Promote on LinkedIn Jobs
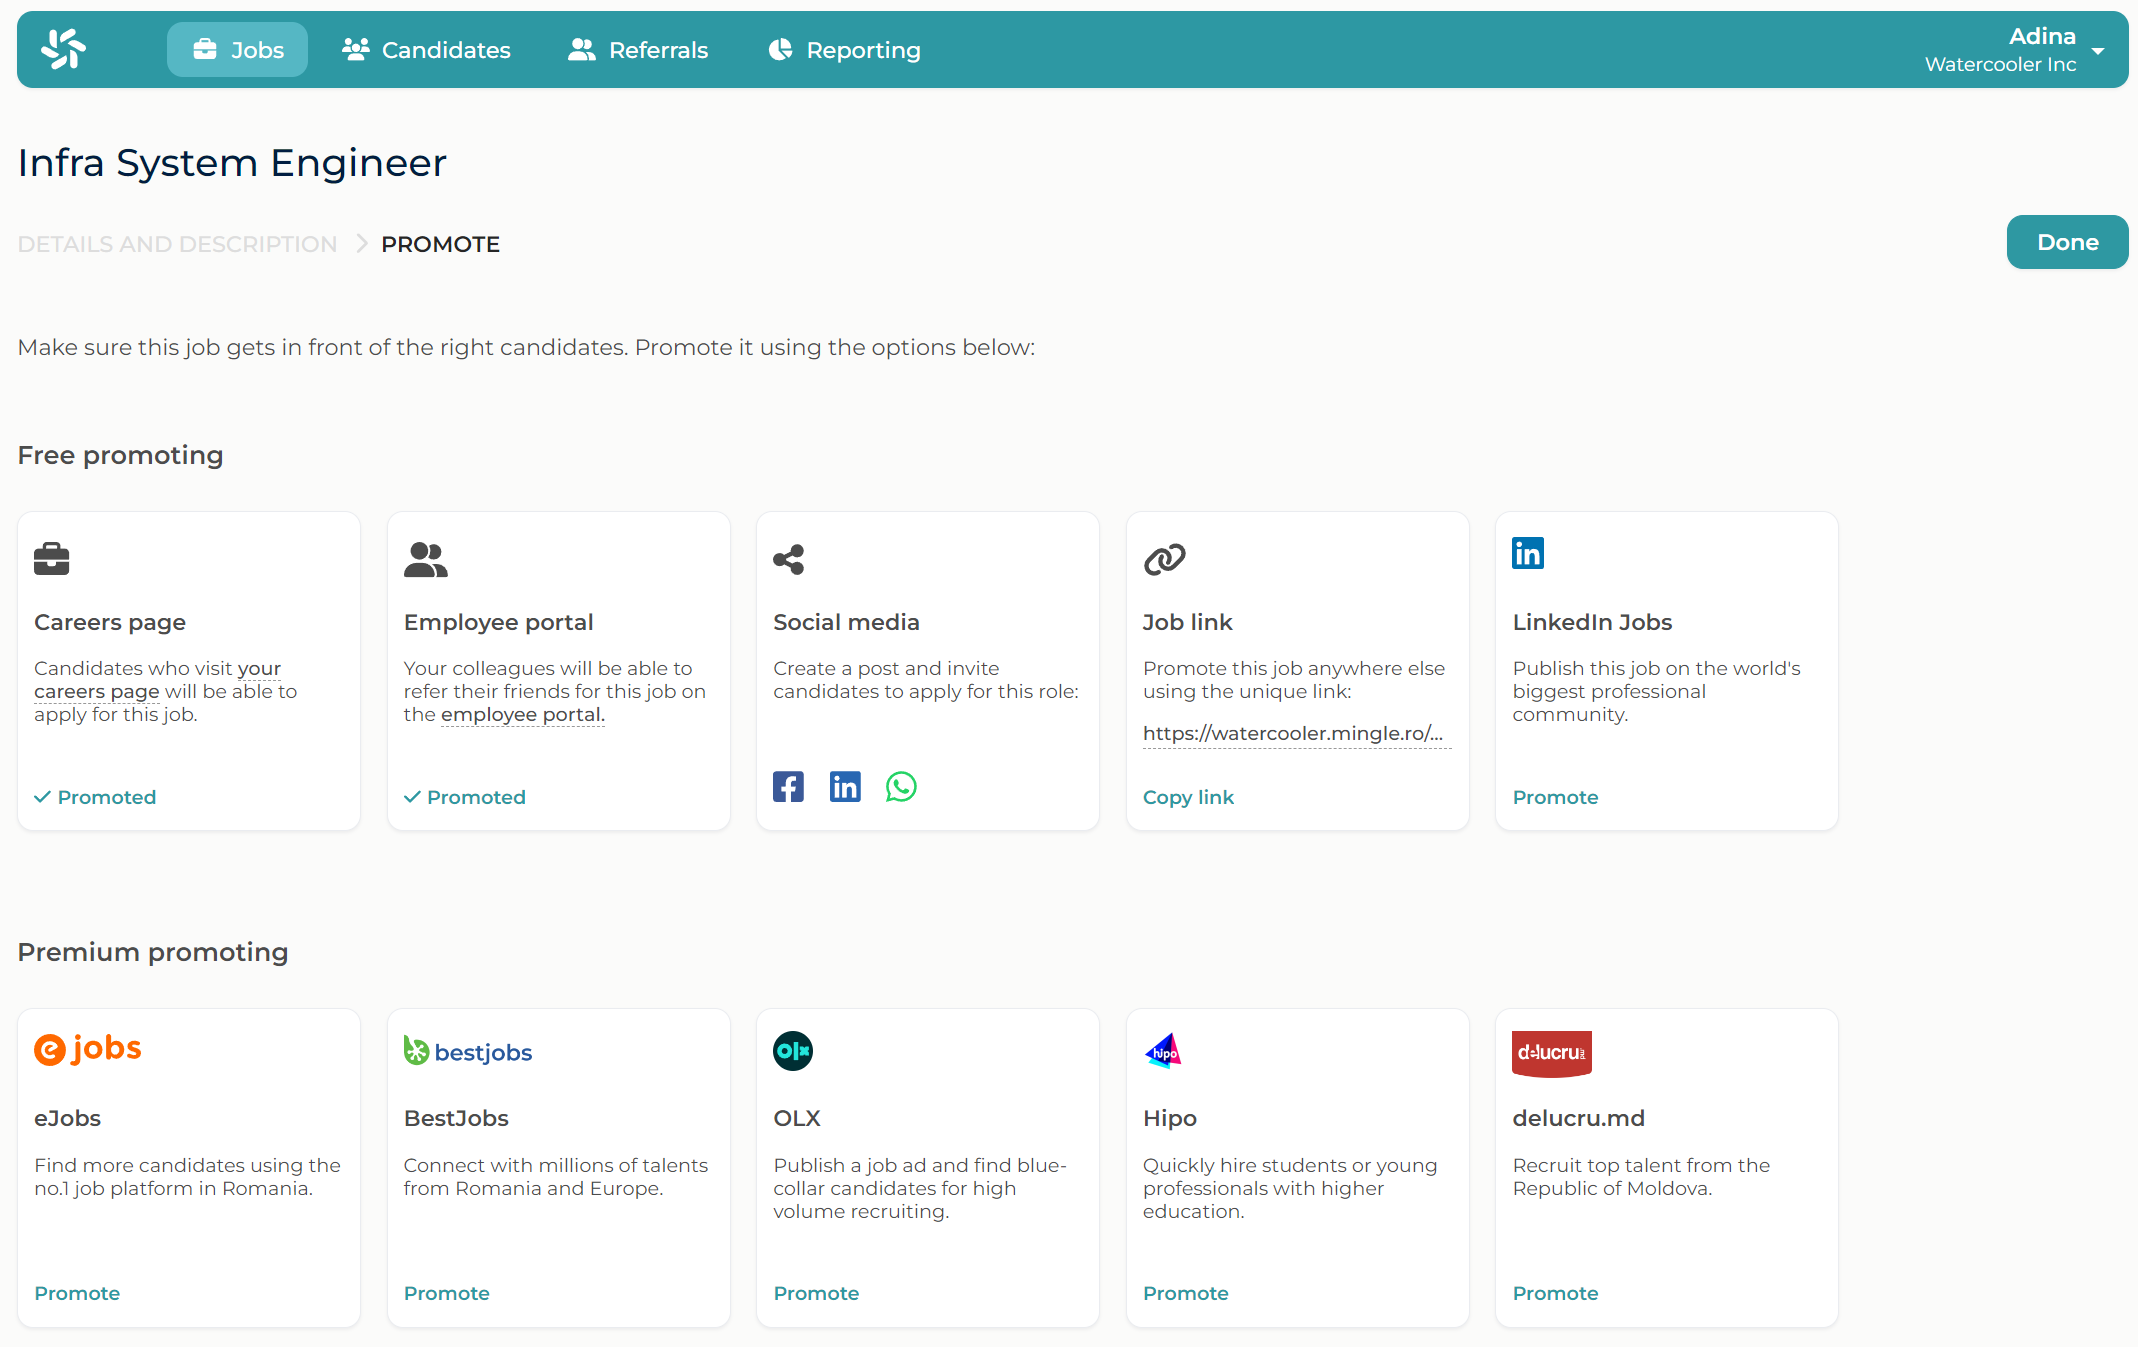The width and height of the screenshot is (2138, 1347). 1555,797
